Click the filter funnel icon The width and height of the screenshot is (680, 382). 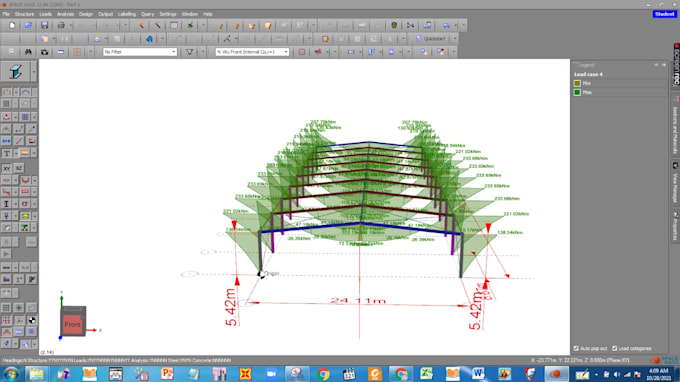pos(190,52)
